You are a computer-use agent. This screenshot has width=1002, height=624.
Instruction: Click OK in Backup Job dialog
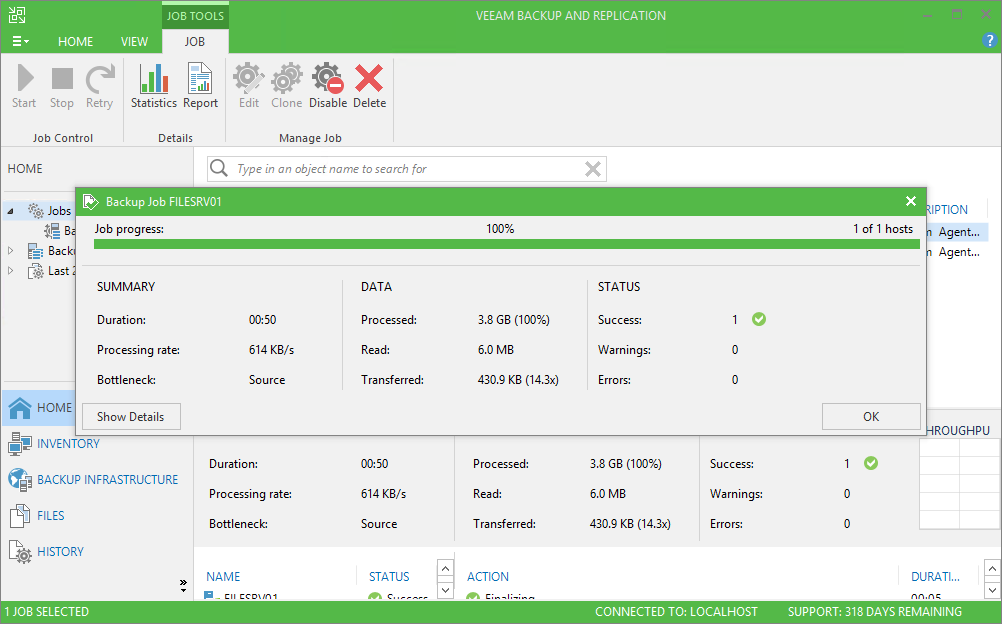(x=871, y=416)
